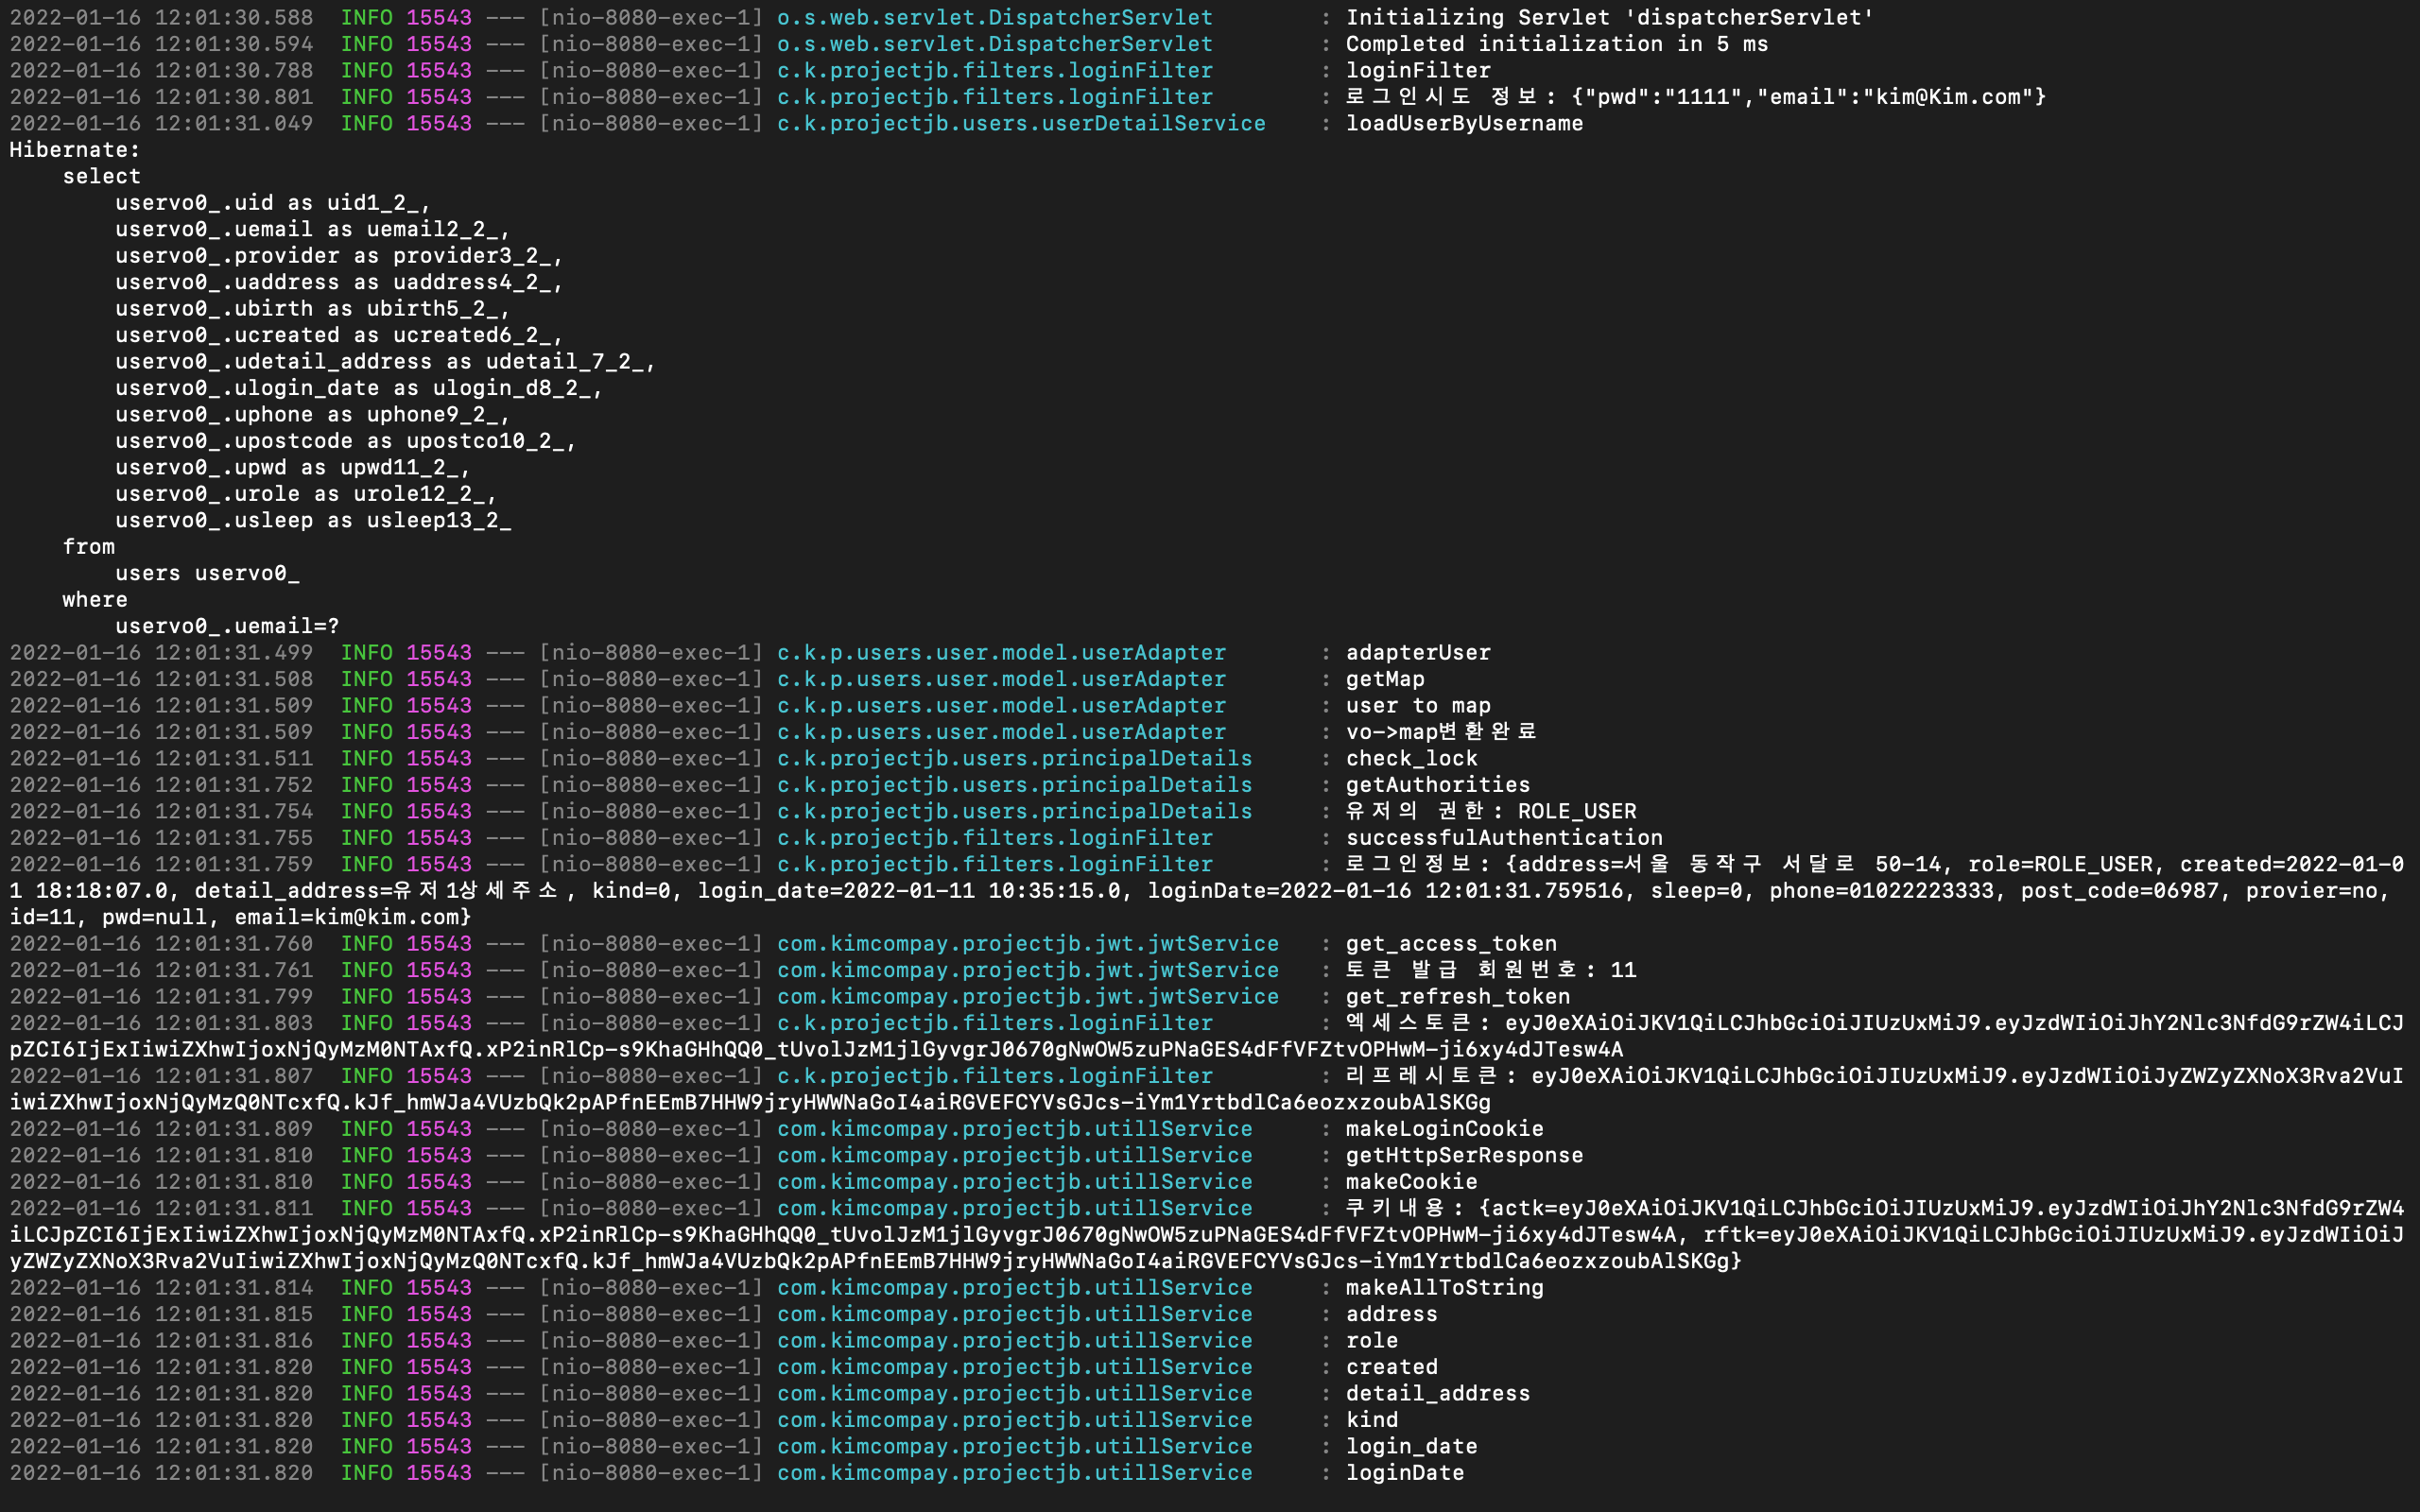
Task: Click 'Completed initialization in 5 ms' message
Action: coord(1556,44)
